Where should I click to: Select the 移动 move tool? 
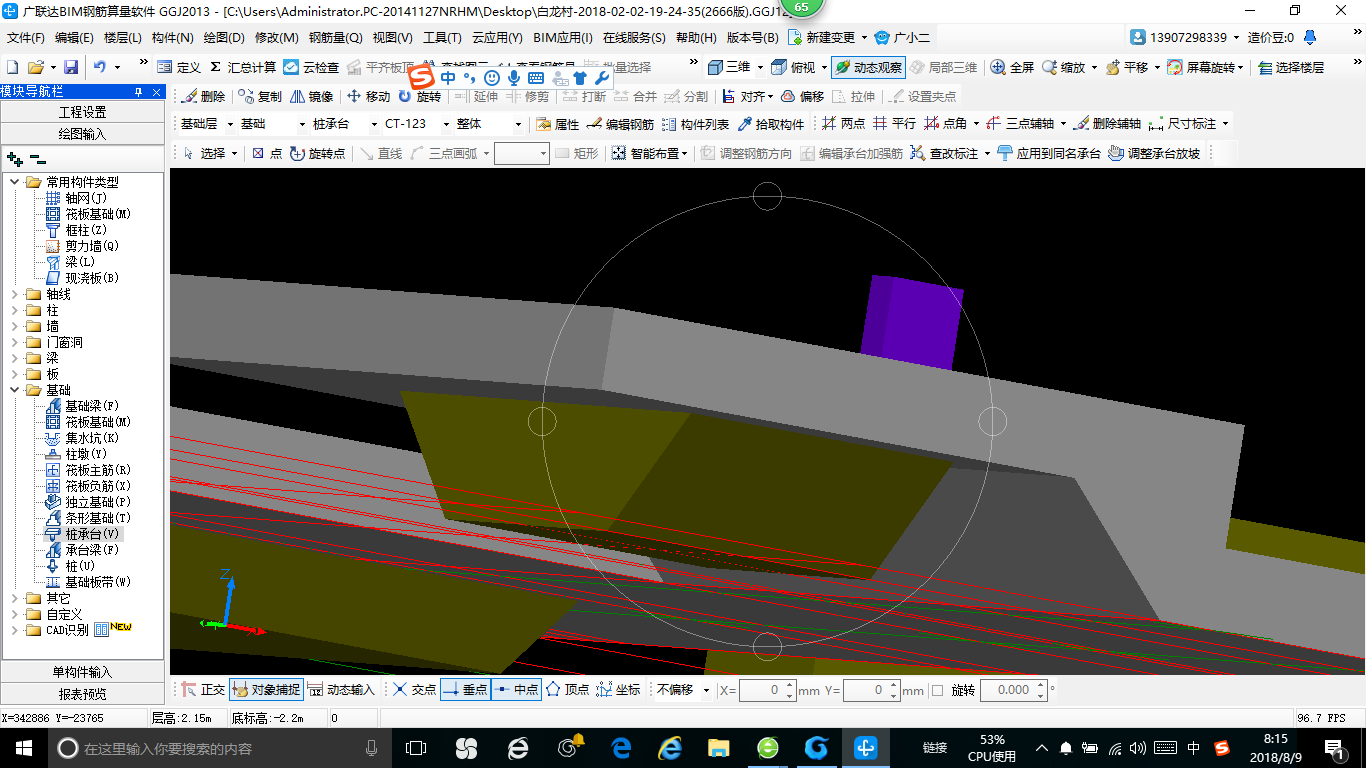[x=368, y=96]
